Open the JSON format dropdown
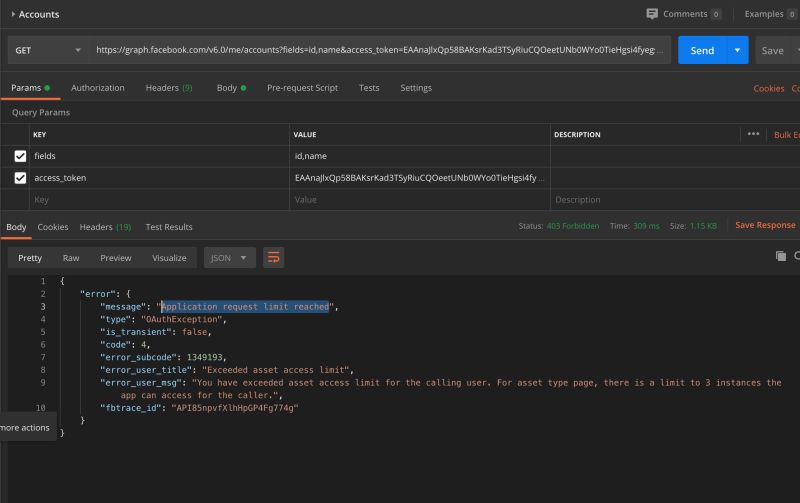 [x=230, y=258]
